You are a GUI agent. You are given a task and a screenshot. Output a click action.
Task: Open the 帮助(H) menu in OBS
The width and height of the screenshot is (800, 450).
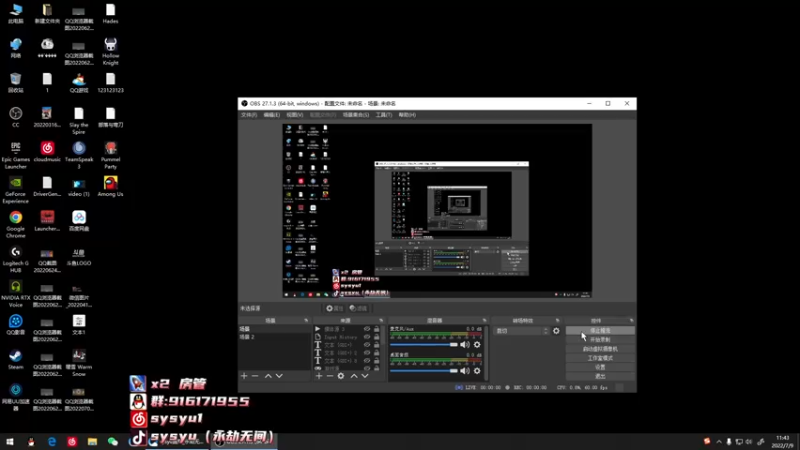[407, 115]
